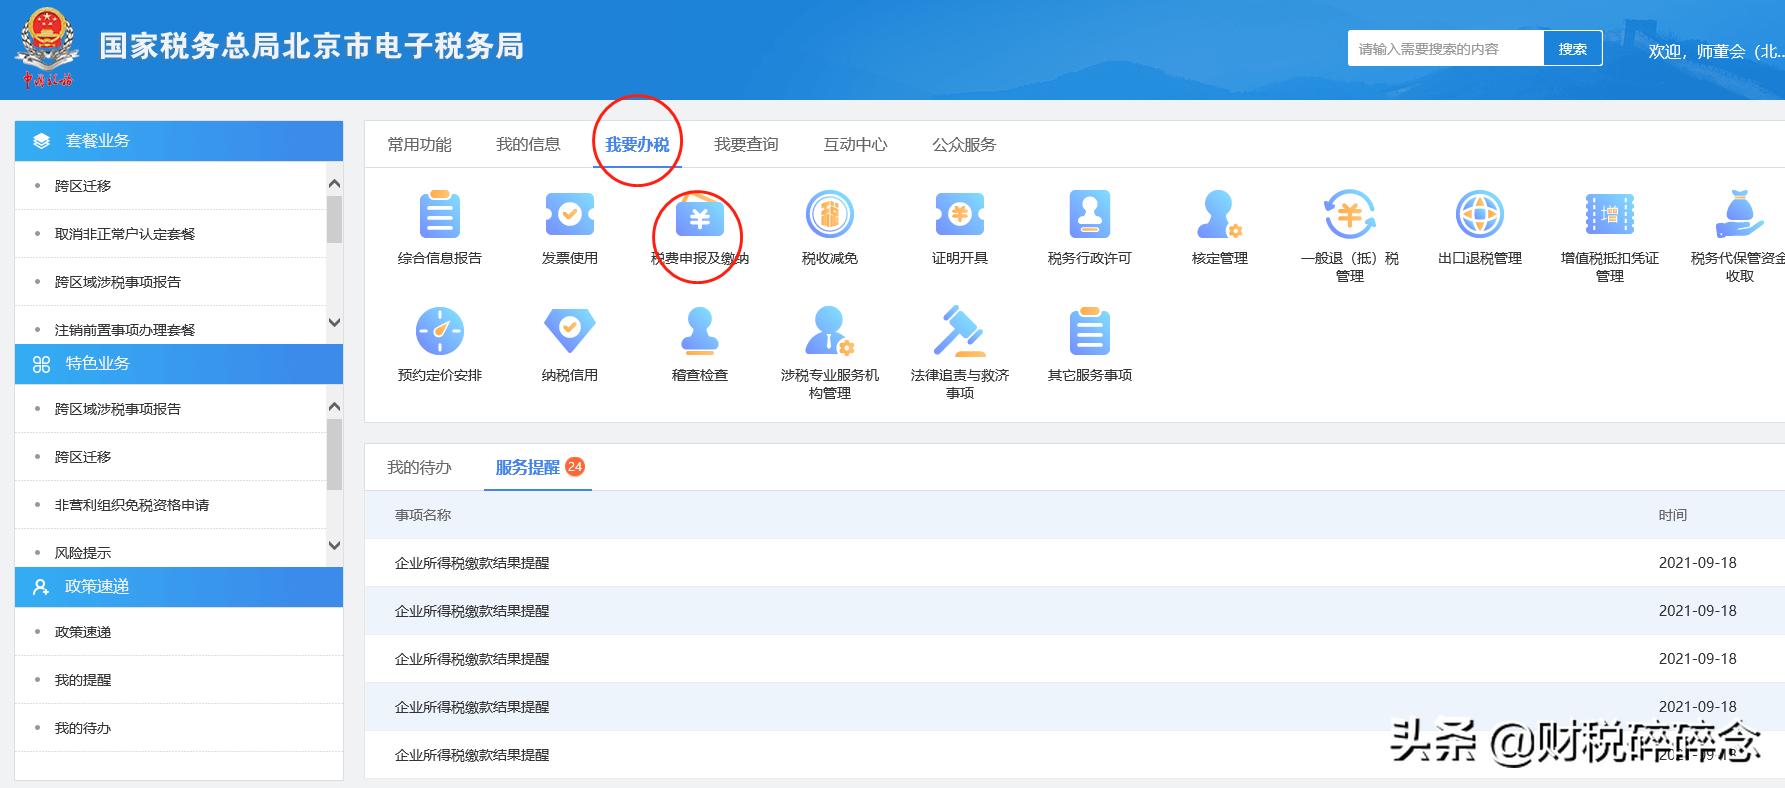Open 非营利组织免税资格申请 link
Viewport: 1785px width, 788px height.
pyautogui.click(x=132, y=505)
